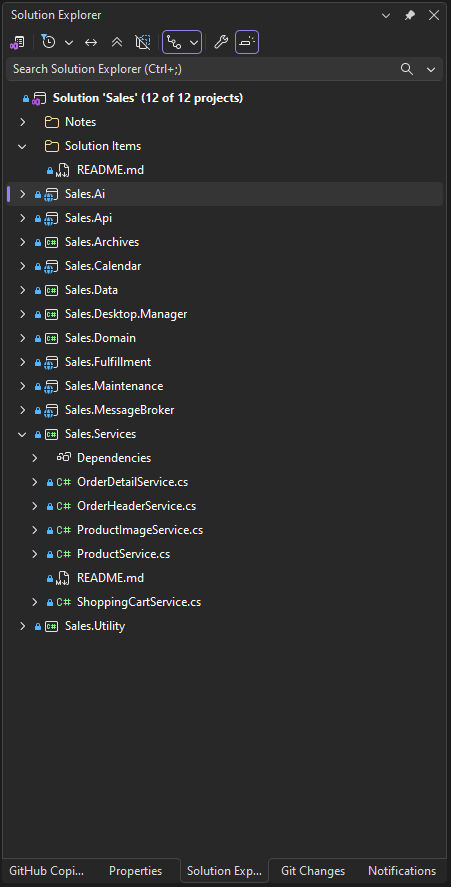Toggle the Show All Files icon

(x=143, y=42)
